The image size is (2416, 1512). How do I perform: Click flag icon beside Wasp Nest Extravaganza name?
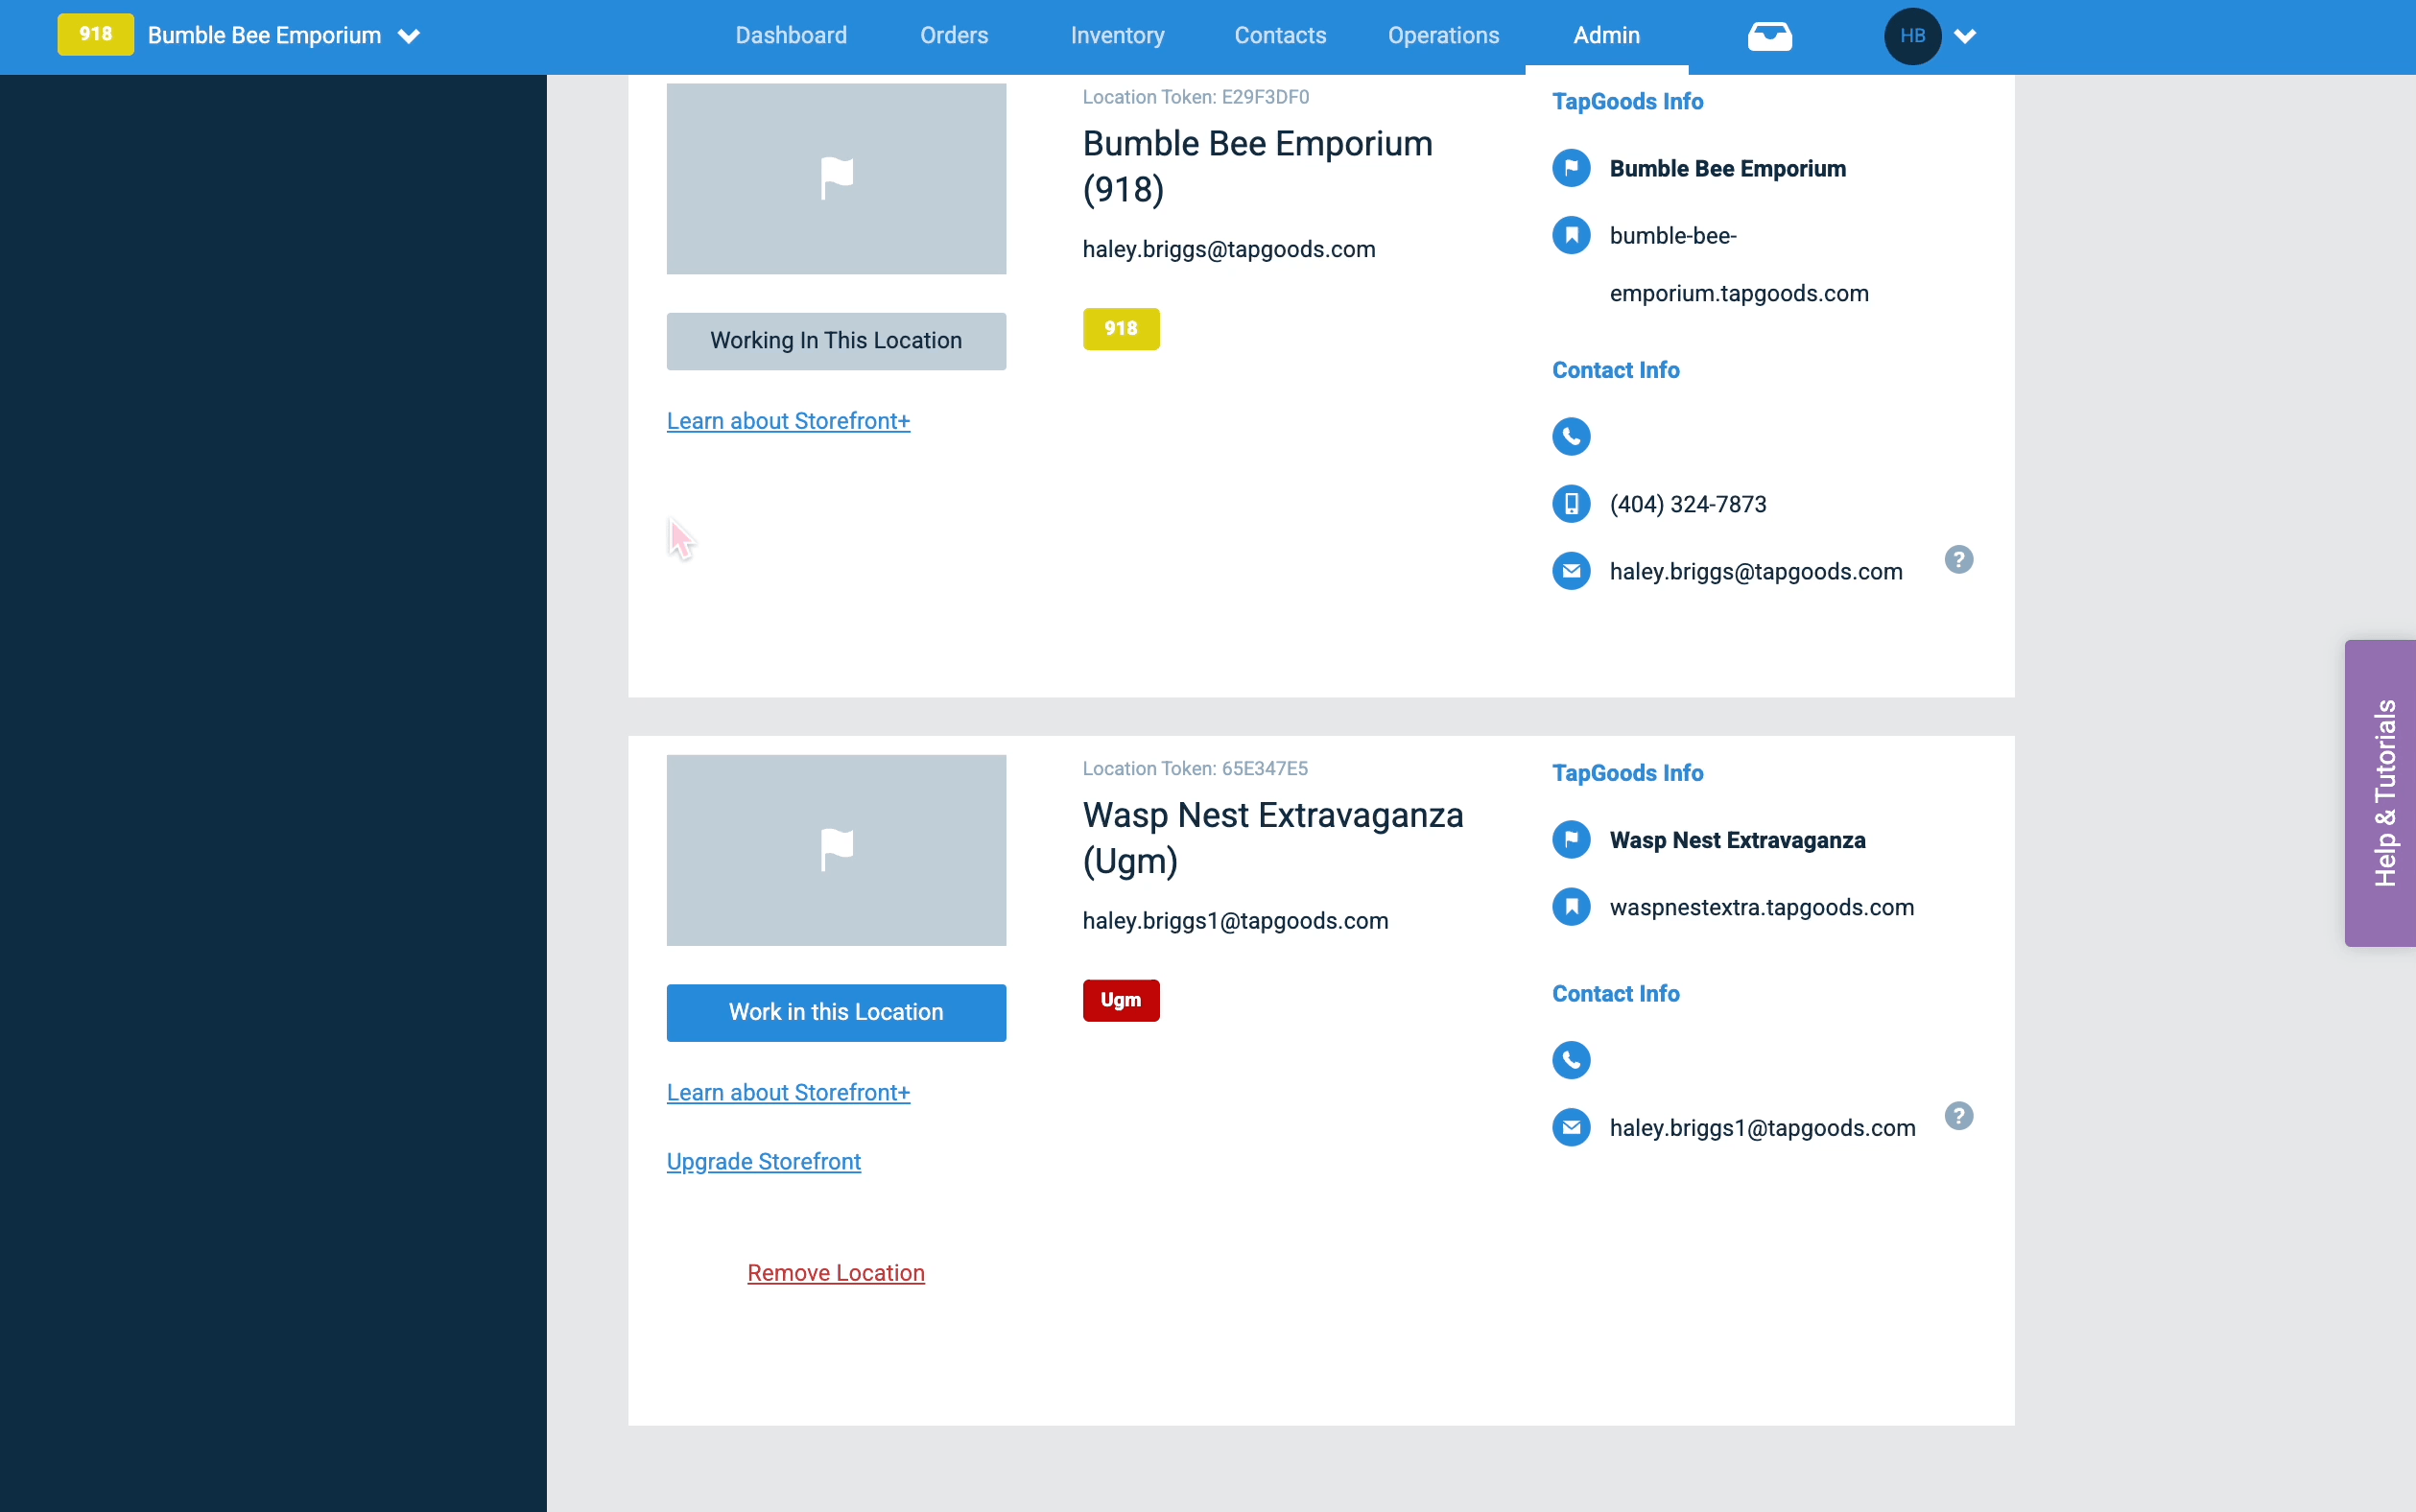click(x=1571, y=840)
